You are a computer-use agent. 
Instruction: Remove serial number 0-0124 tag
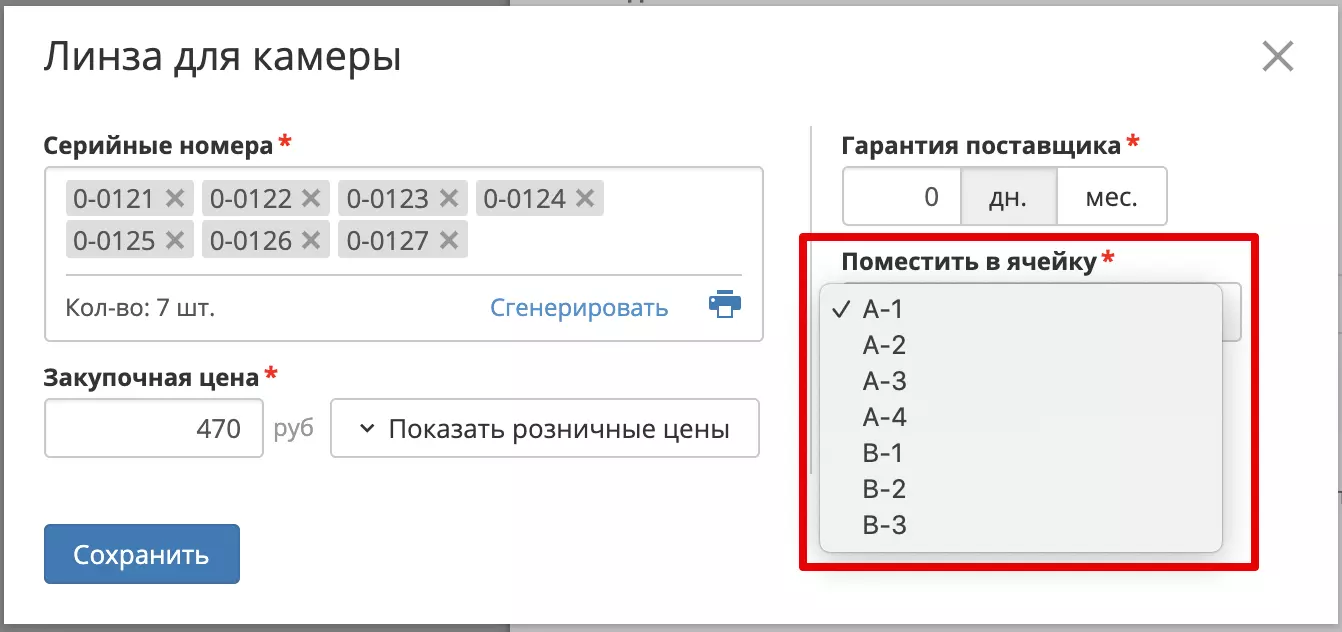pos(585,199)
